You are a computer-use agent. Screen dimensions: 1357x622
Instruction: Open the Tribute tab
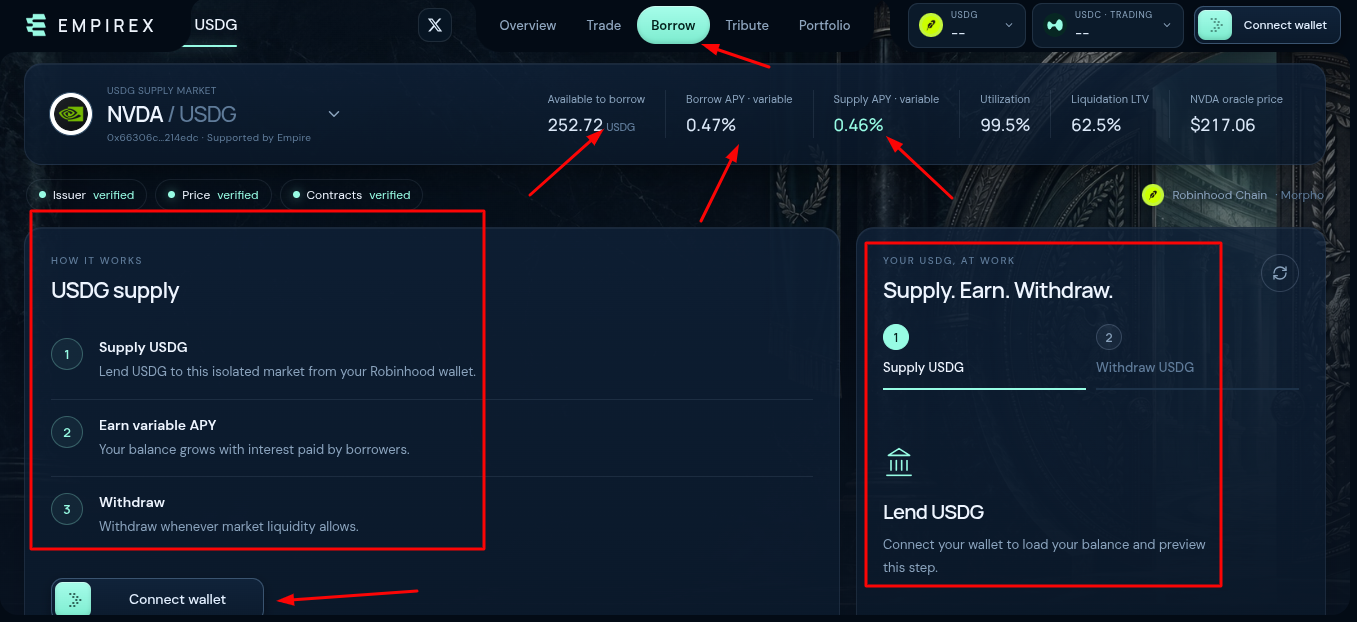tap(747, 25)
